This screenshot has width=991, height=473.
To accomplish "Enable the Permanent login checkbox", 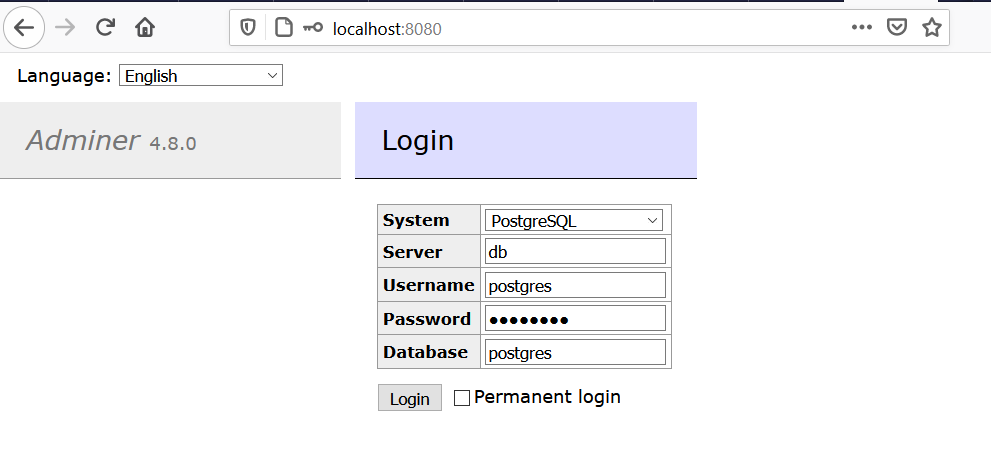I will (x=462, y=398).
